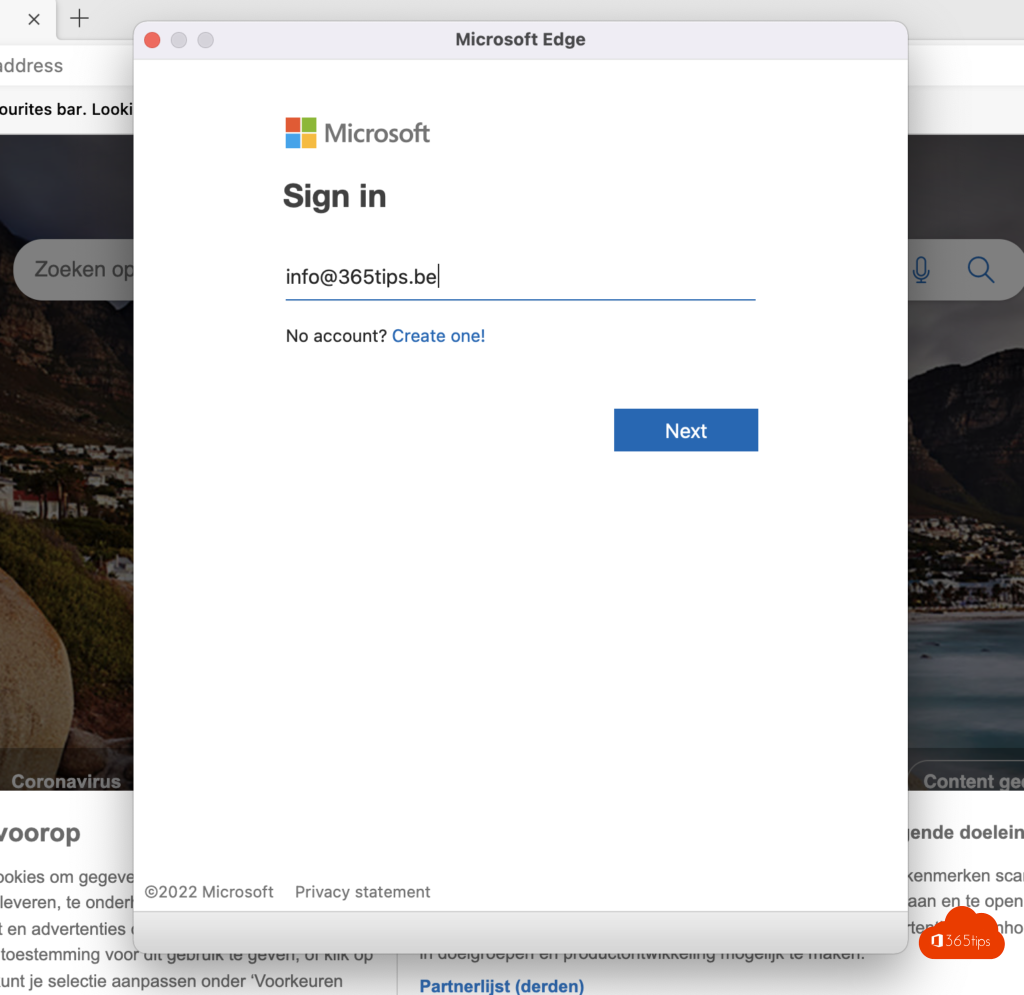1024x995 pixels.
Task: Open the Privacy statement link
Action: coord(362,892)
